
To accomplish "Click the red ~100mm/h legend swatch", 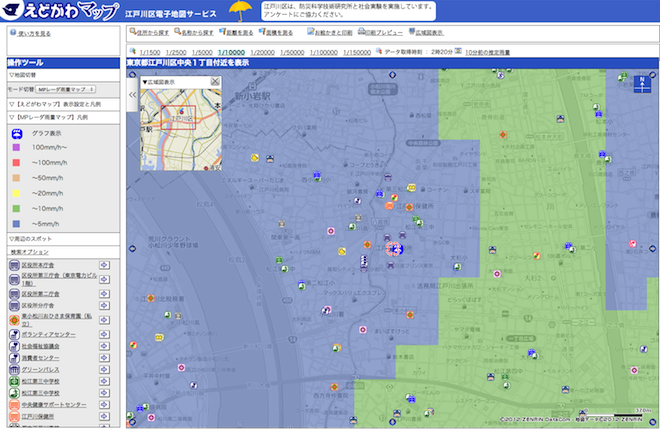I will (x=16, y=163).
